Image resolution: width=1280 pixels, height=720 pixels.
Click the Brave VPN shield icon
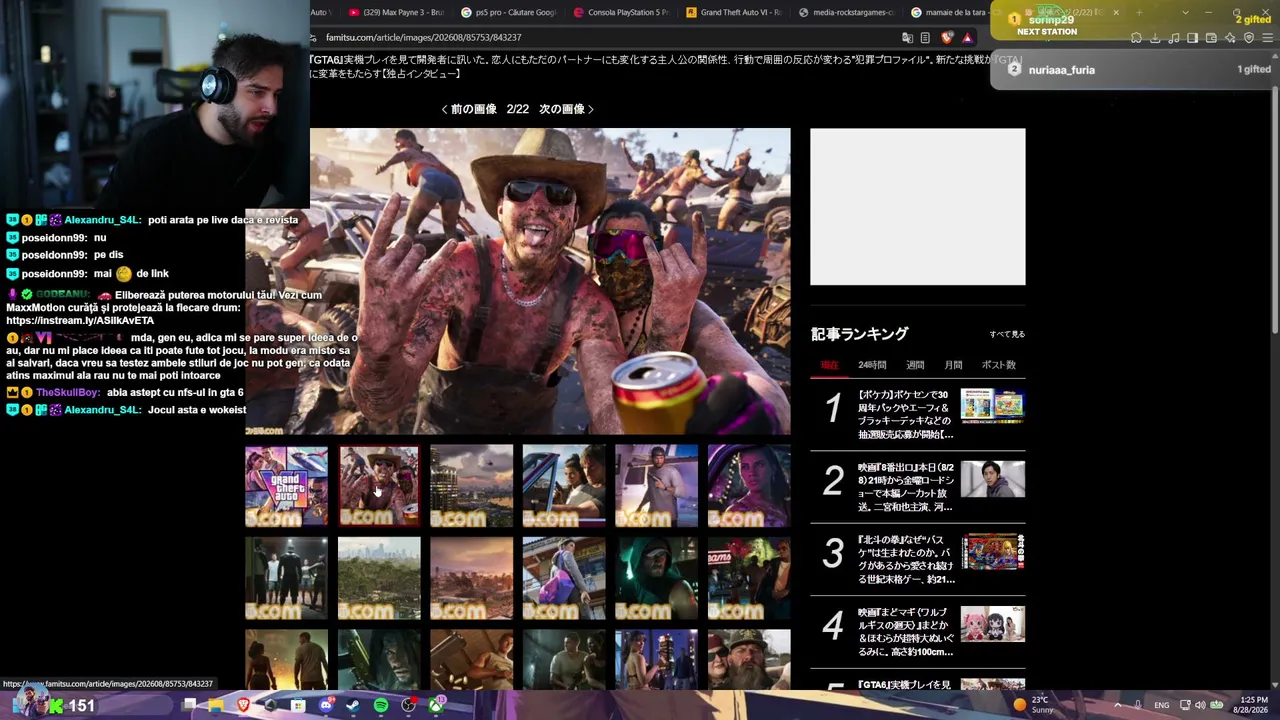click(x=1249, y=38)
